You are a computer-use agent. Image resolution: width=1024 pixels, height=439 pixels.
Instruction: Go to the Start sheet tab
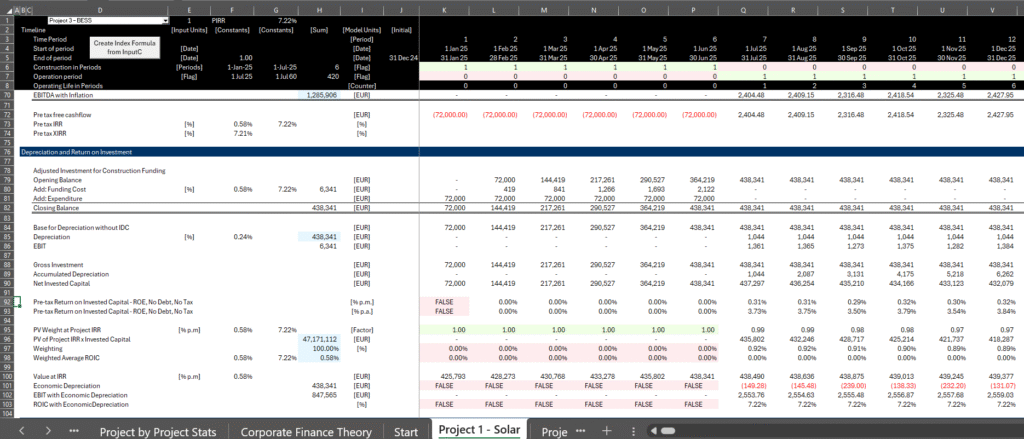click(x=405, y=430)
